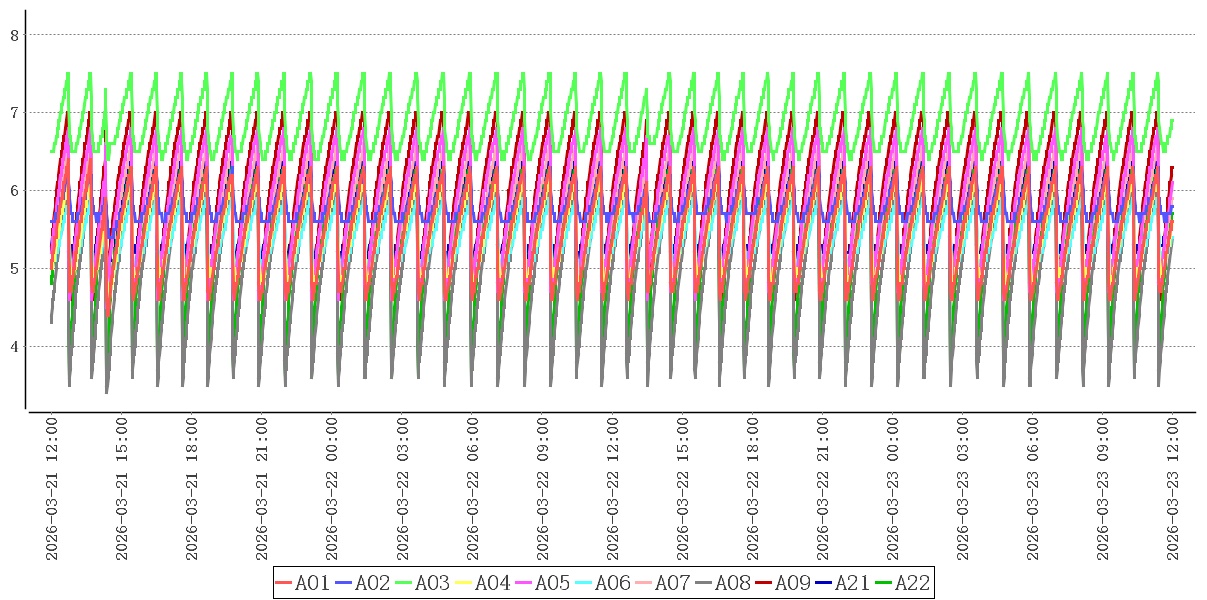
Task: Click the 2026-03-23 12:00 x-axis label
Action: (x=1173, y=489)
